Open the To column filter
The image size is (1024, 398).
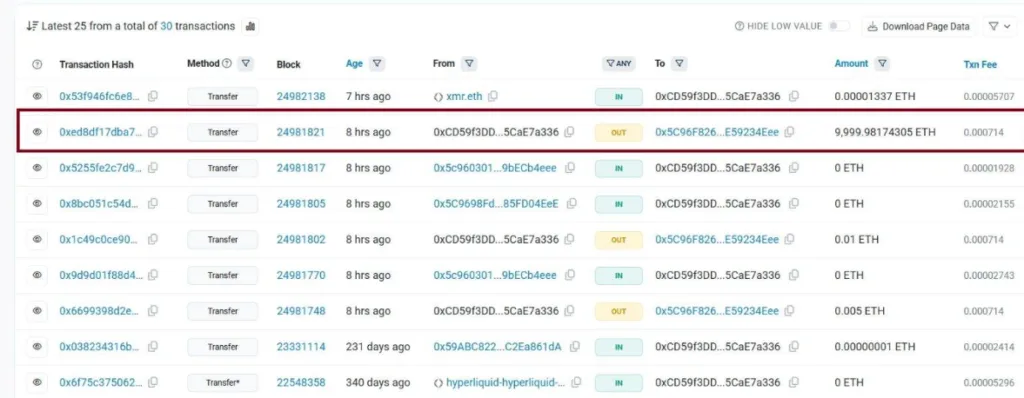(679, 63)
